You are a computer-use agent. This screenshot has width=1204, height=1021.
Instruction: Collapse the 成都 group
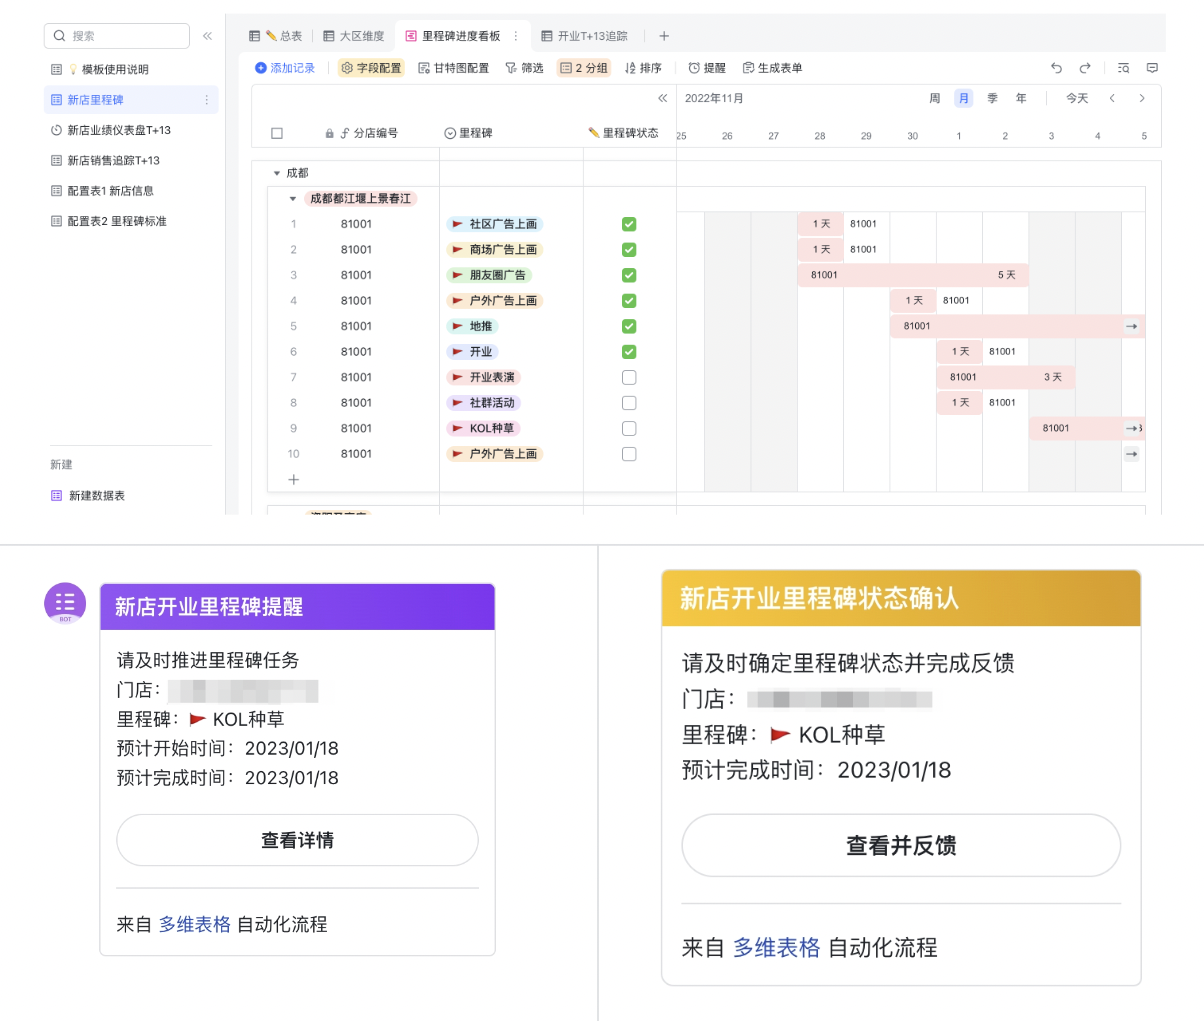277,173
